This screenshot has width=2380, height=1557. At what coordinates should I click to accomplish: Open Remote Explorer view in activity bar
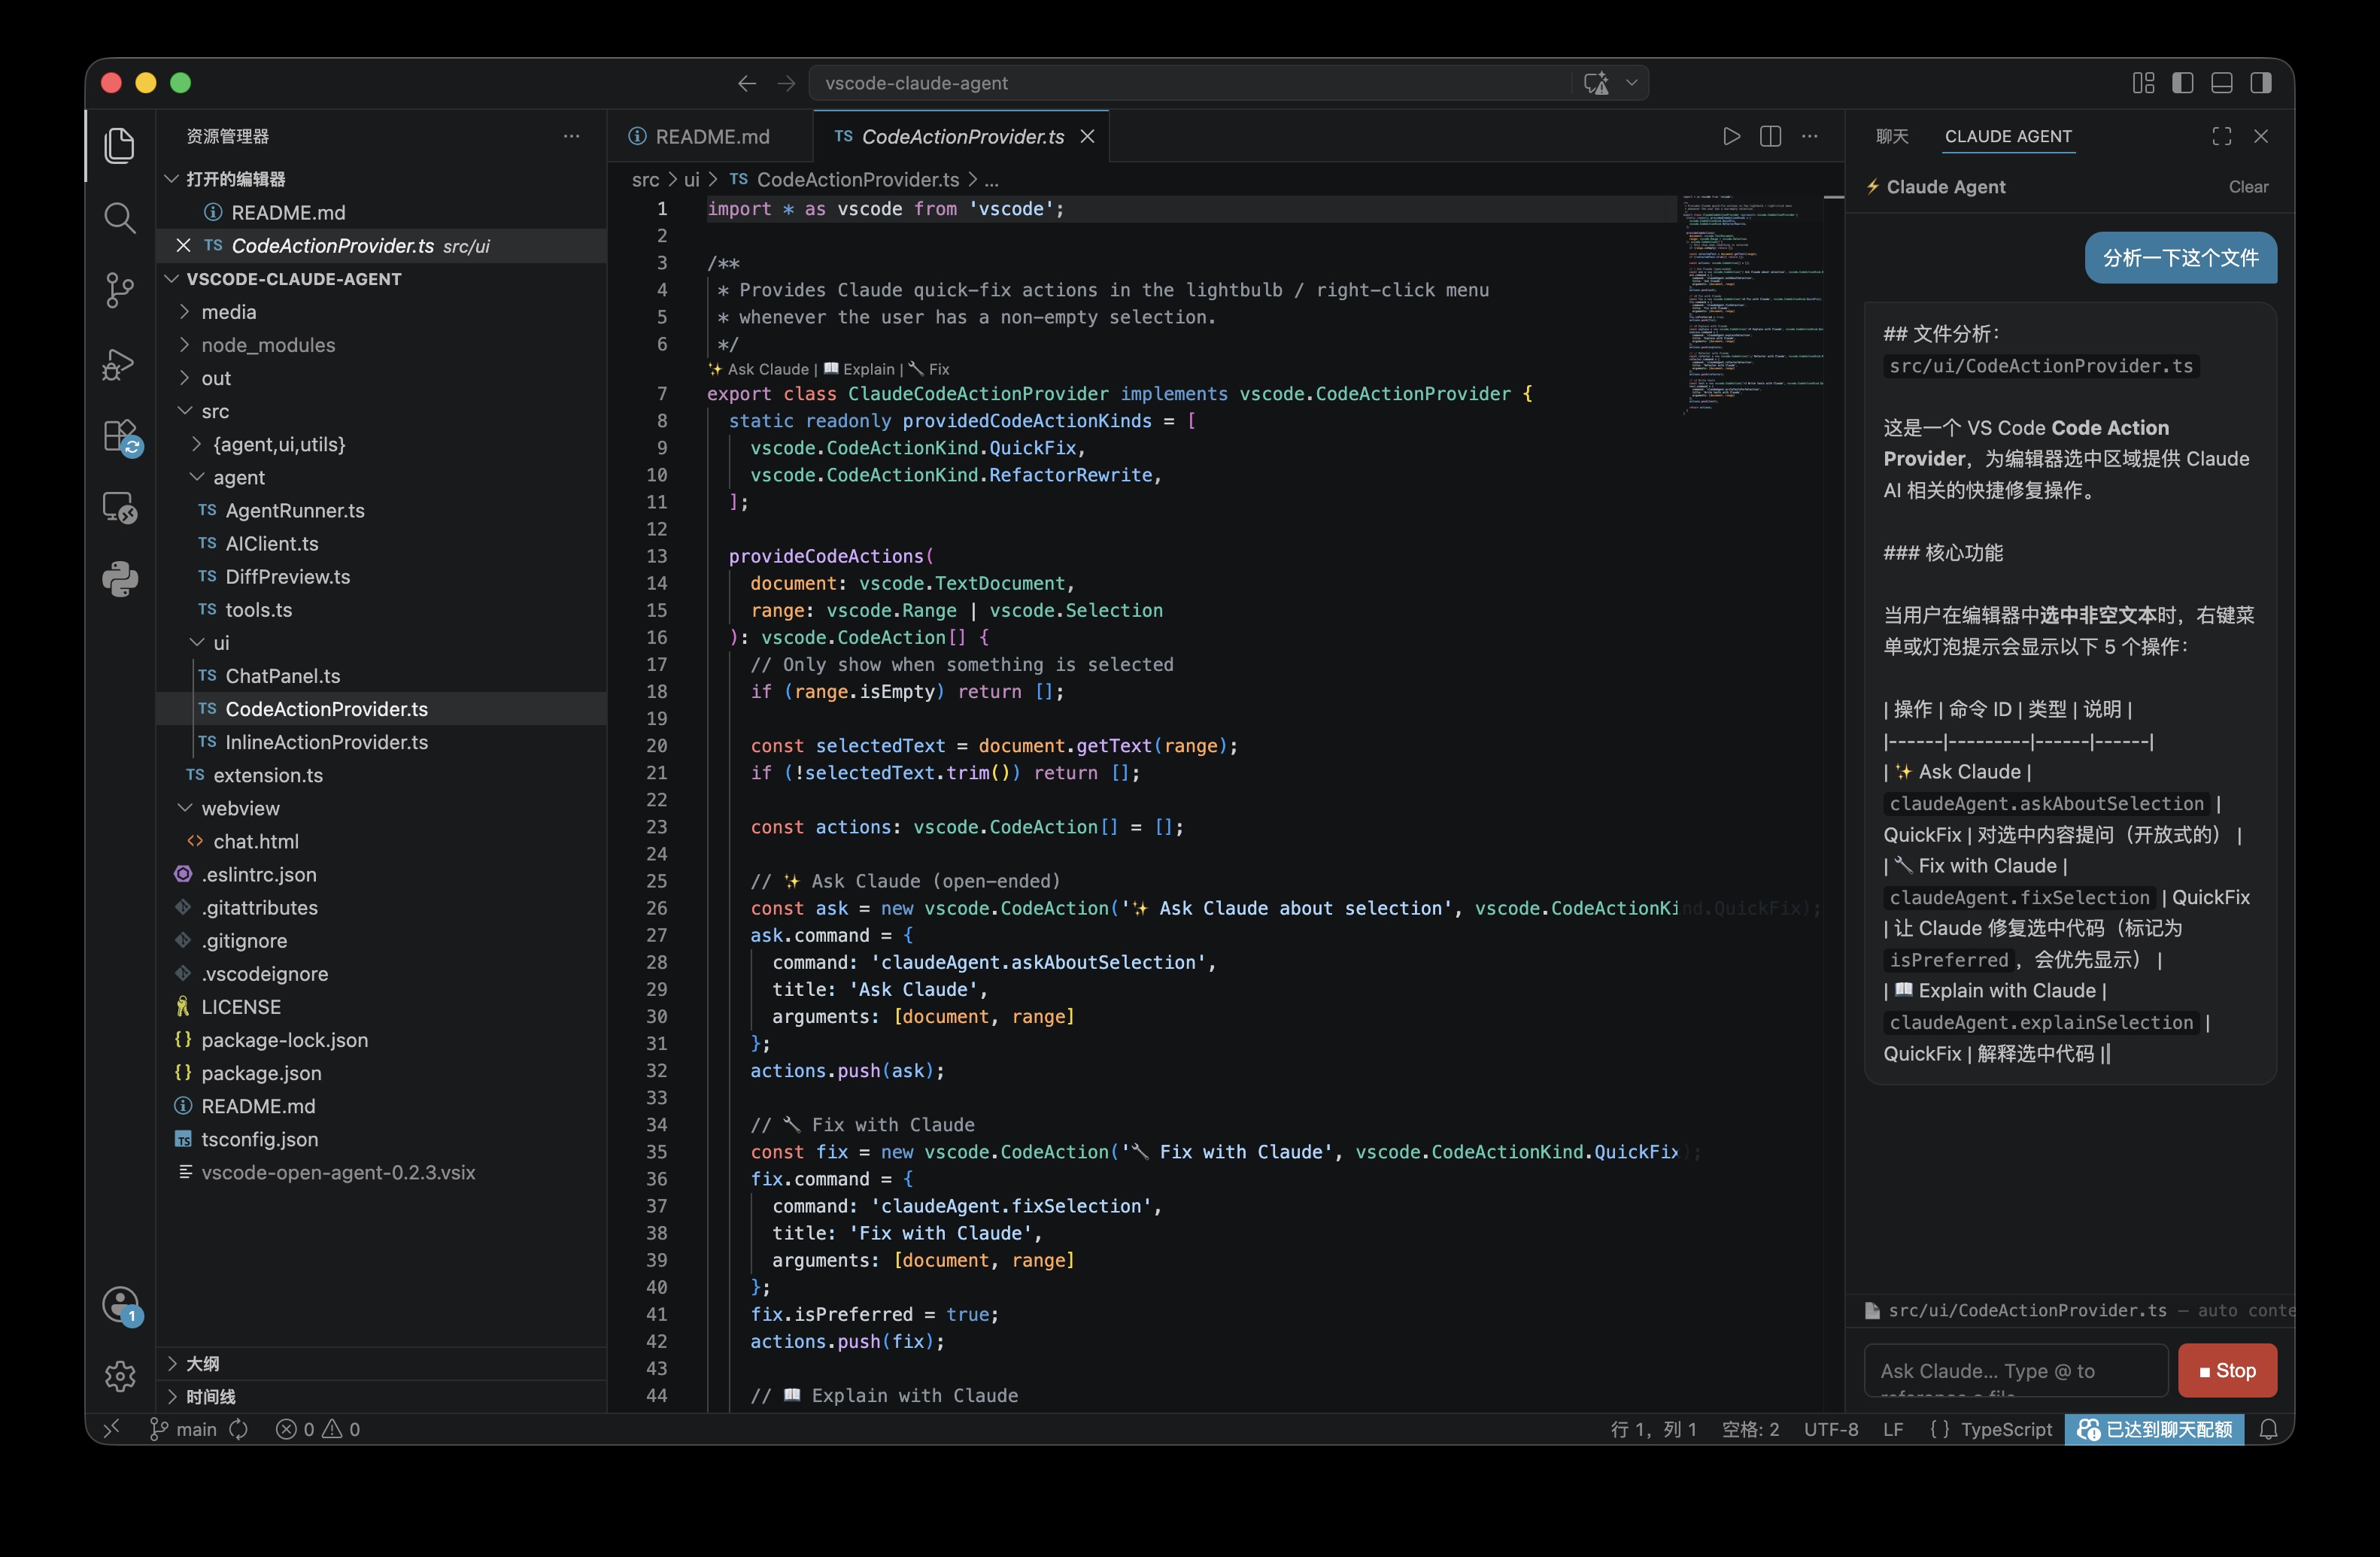pyautogui.click(x=120, y=508)
